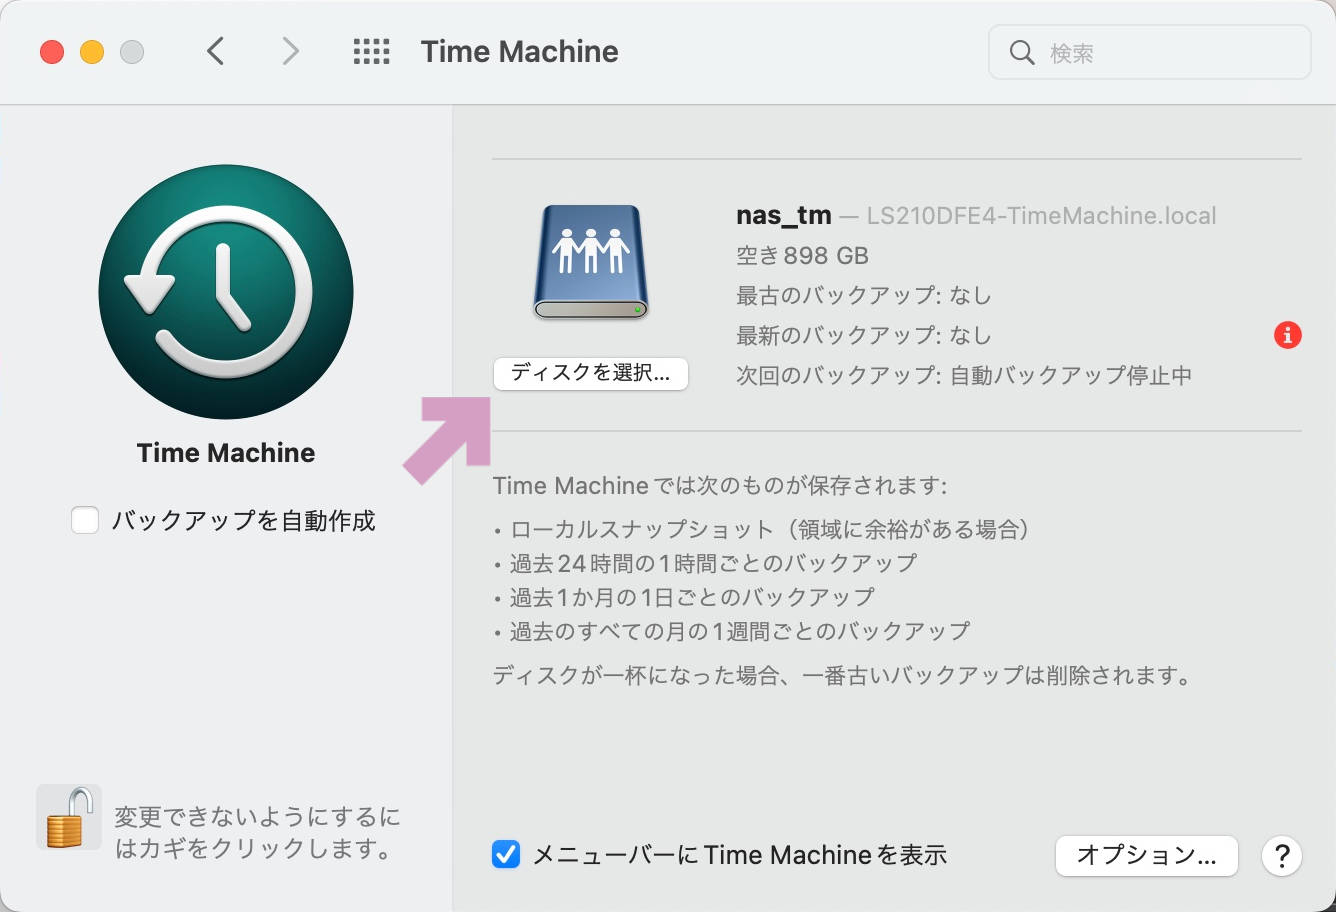The image size is (1336, 912).
Task: Click the nas_tm shared network disk icon
Action: tap(590, 260)
